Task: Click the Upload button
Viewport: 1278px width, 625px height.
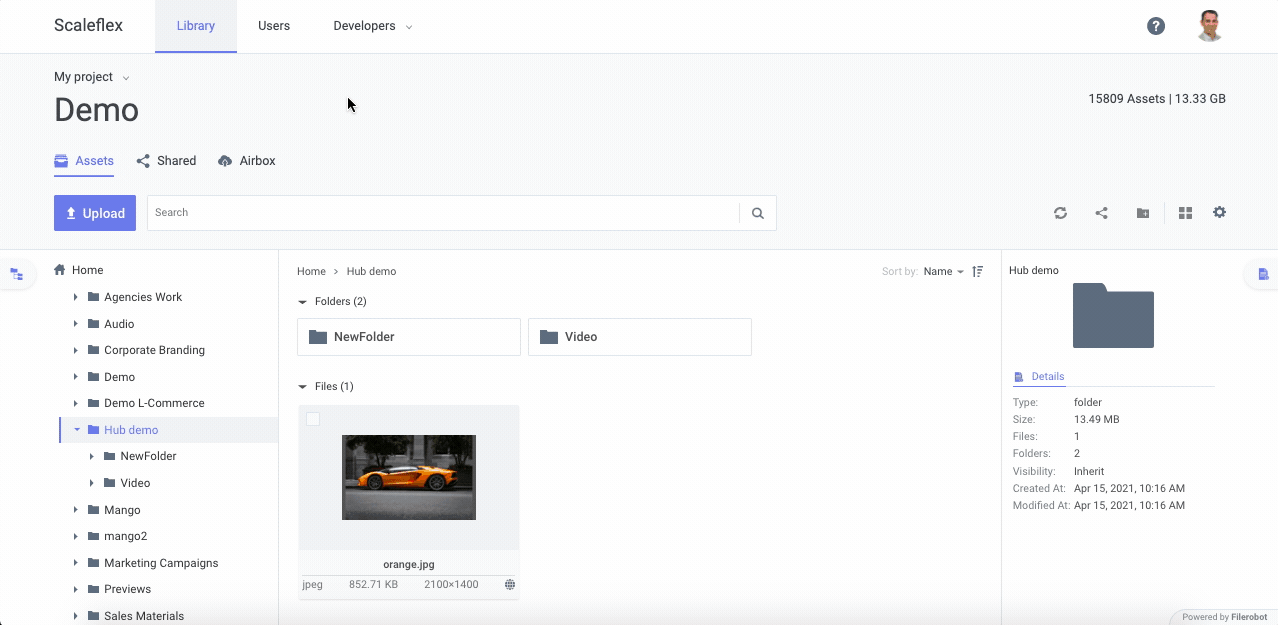Action: click(x=95, y=213)
